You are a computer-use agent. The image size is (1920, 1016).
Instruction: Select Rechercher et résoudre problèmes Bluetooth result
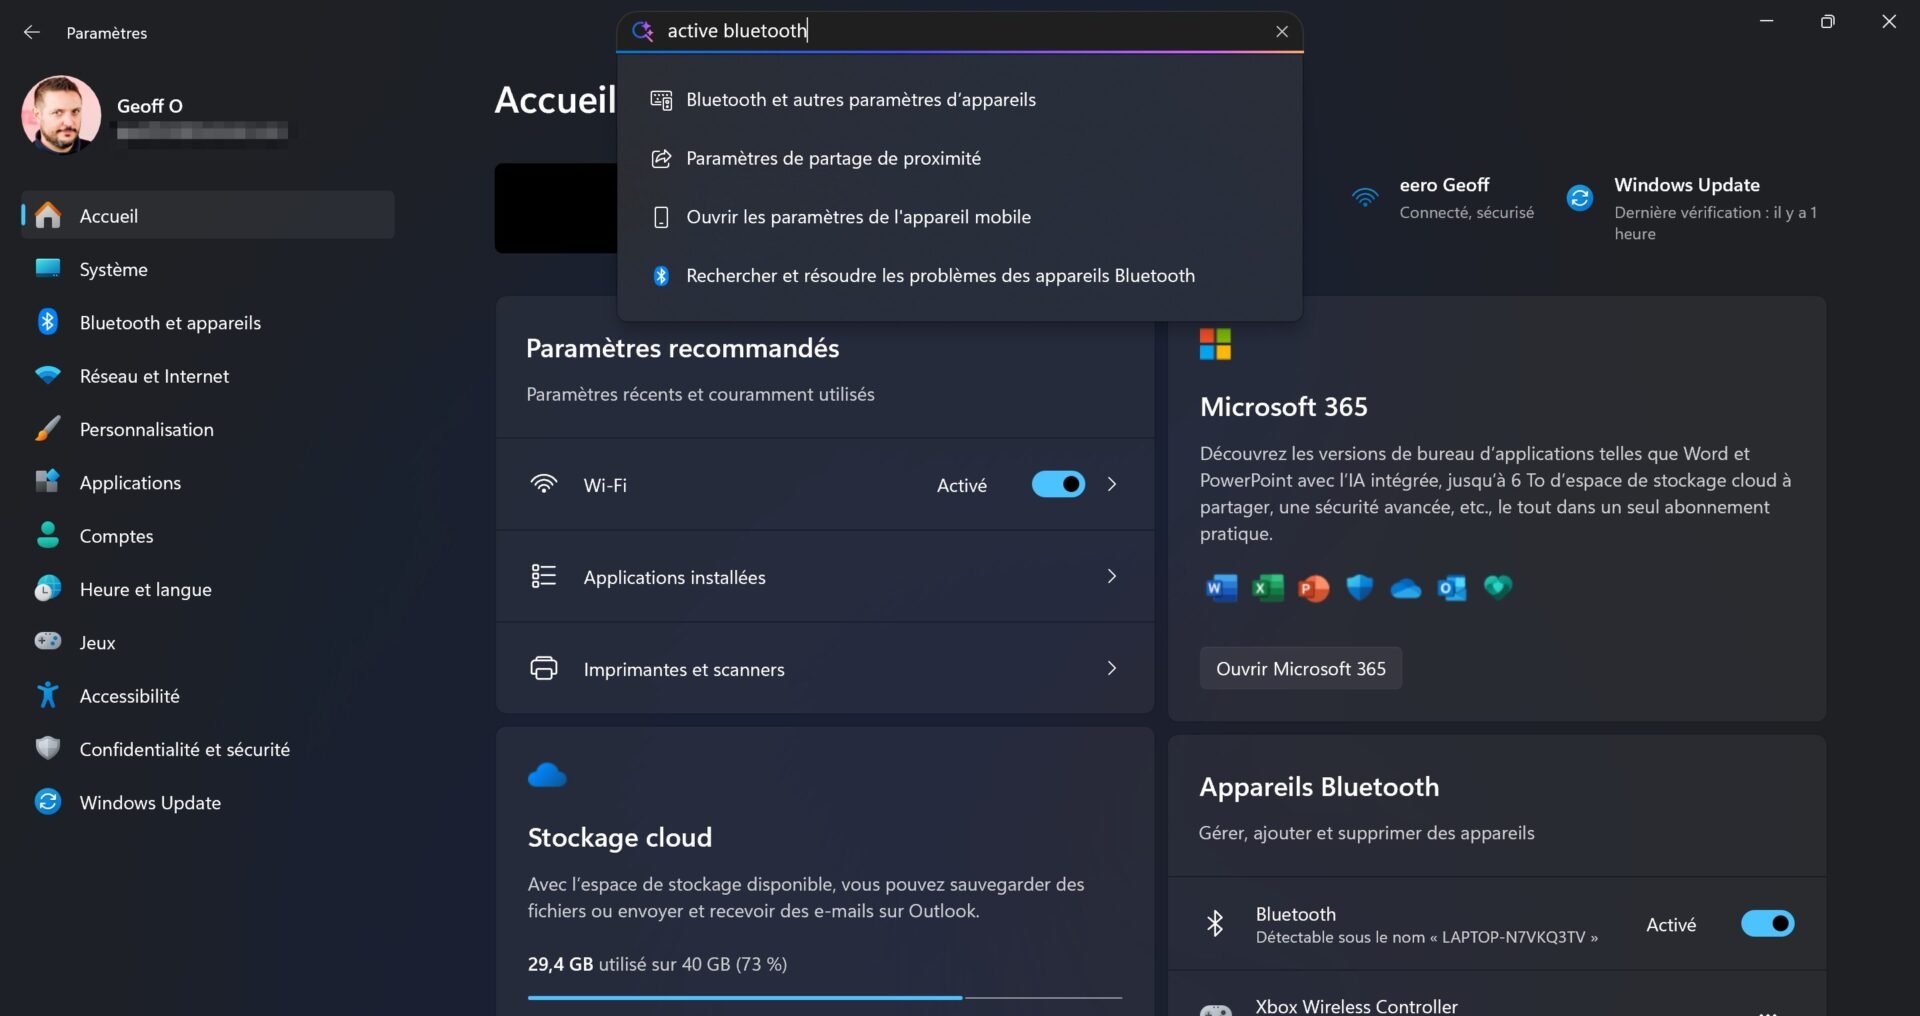(960, 275)
